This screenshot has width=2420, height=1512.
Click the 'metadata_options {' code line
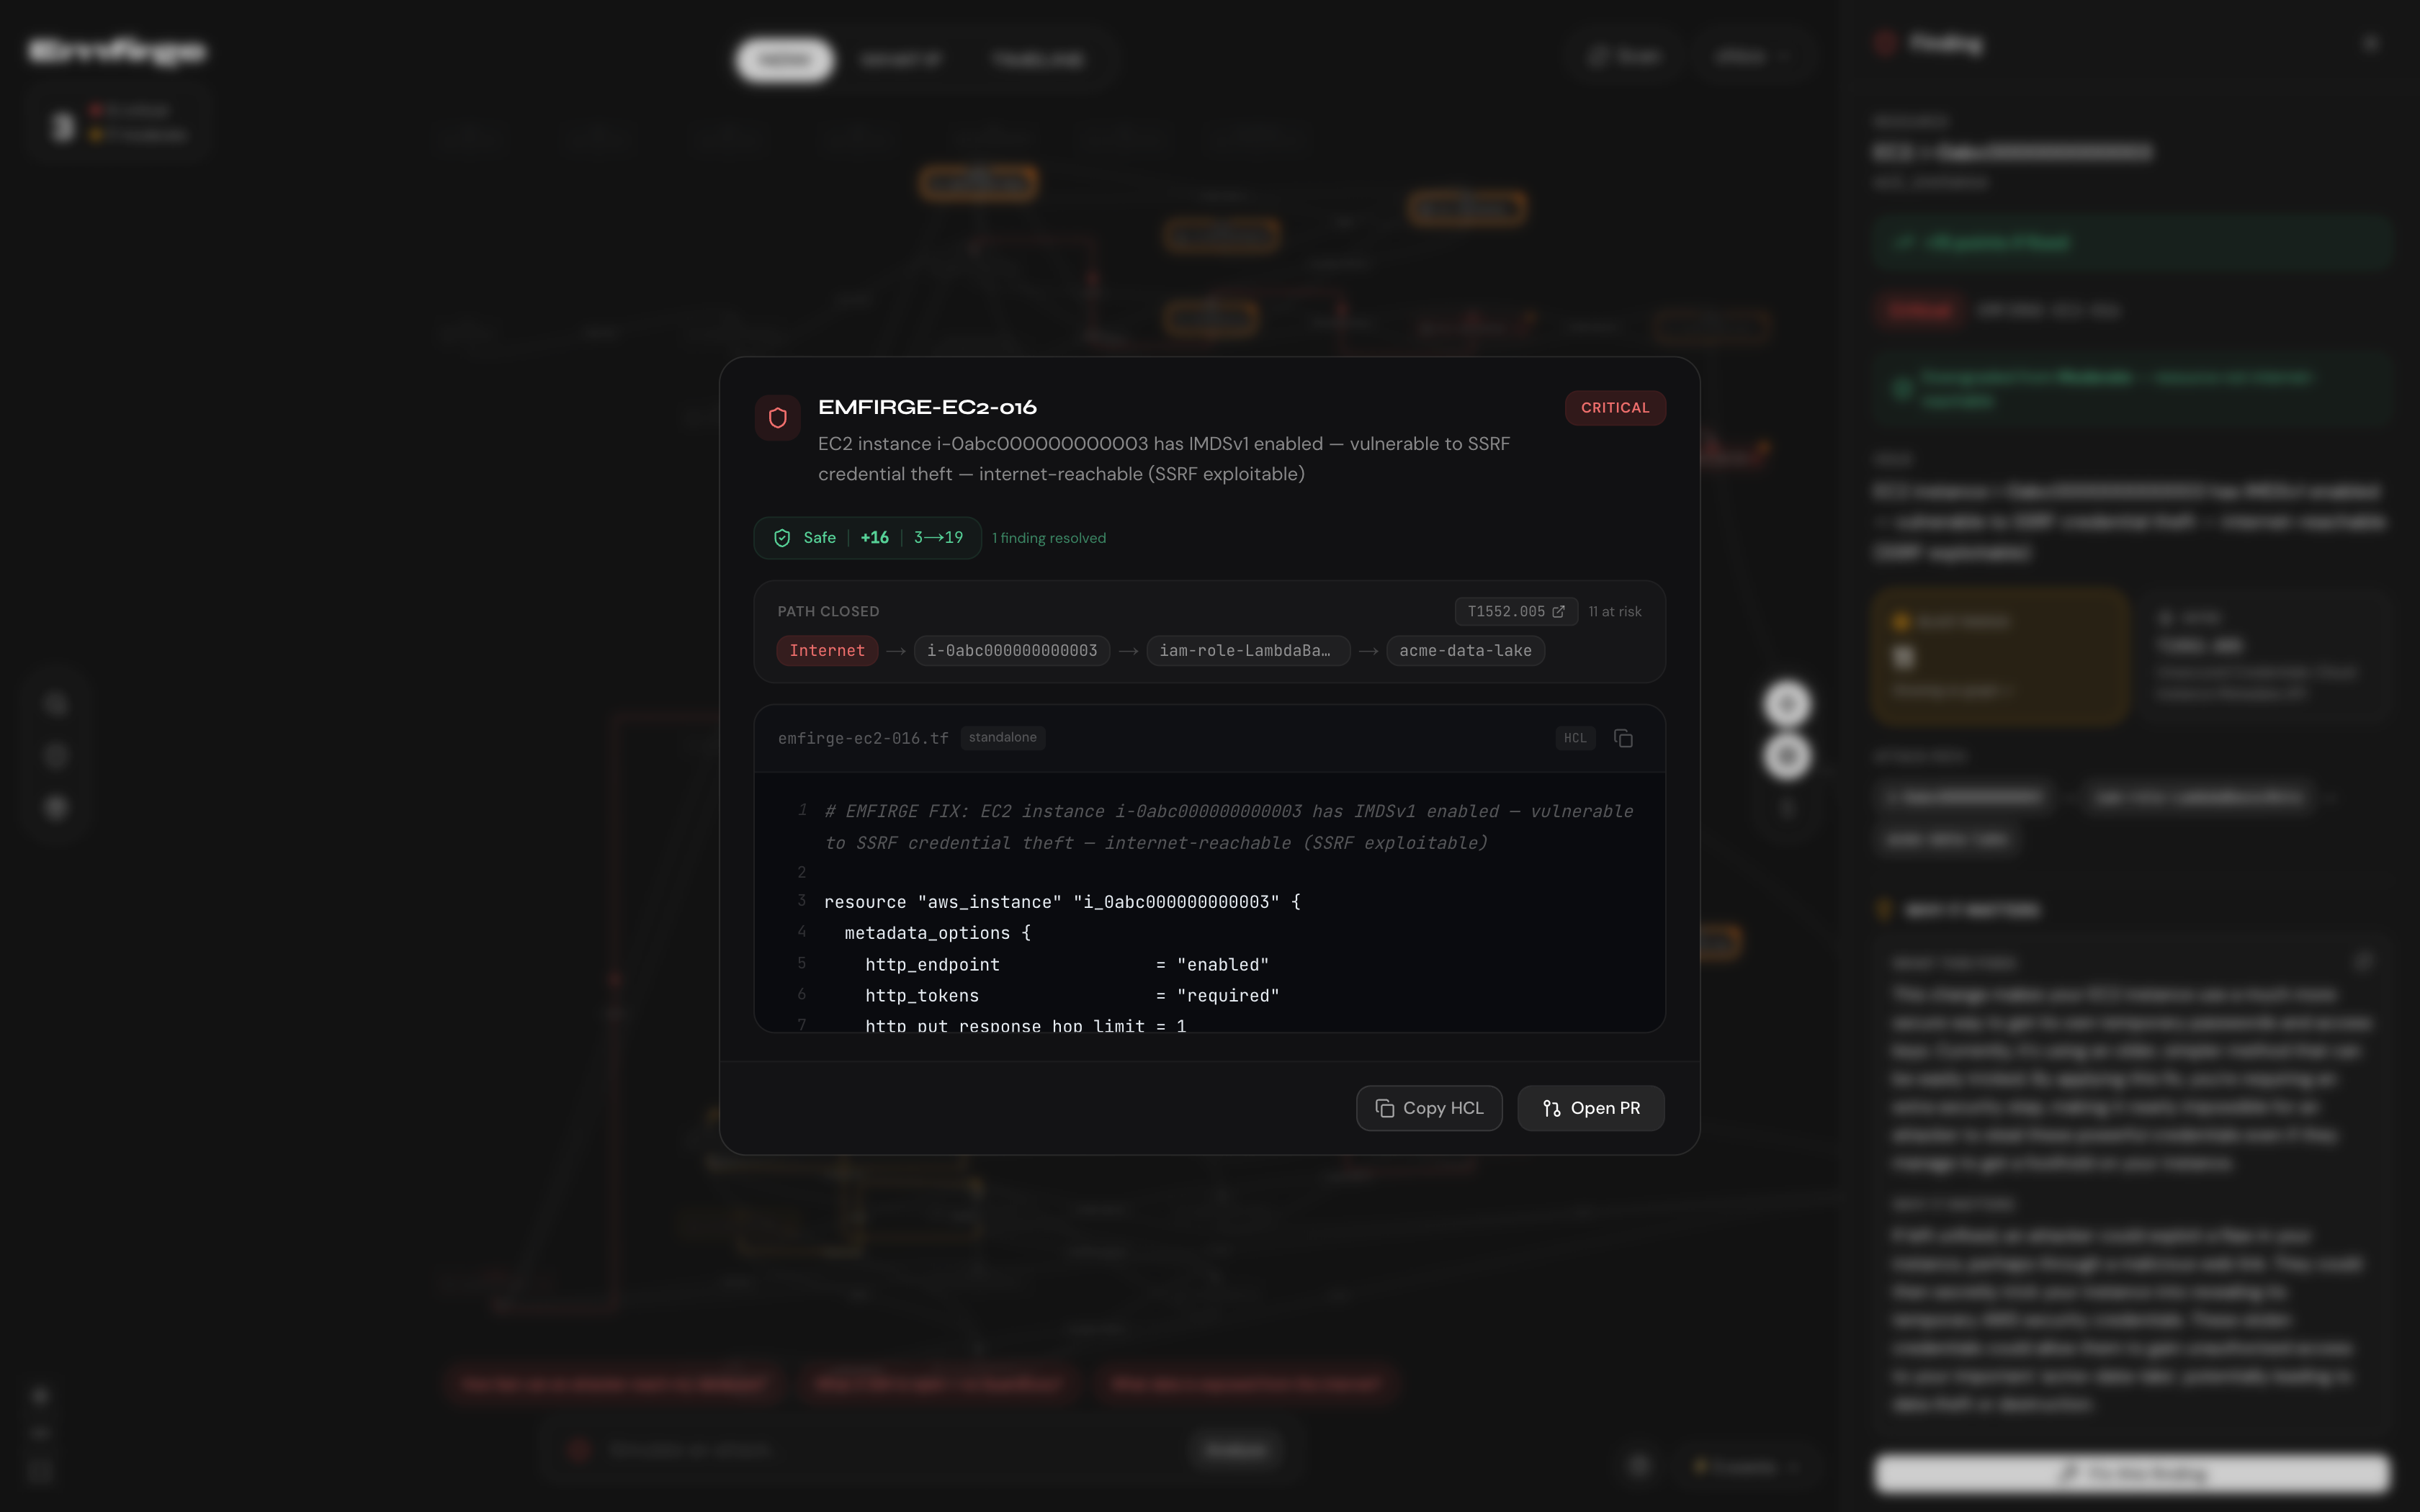point(937,933)
